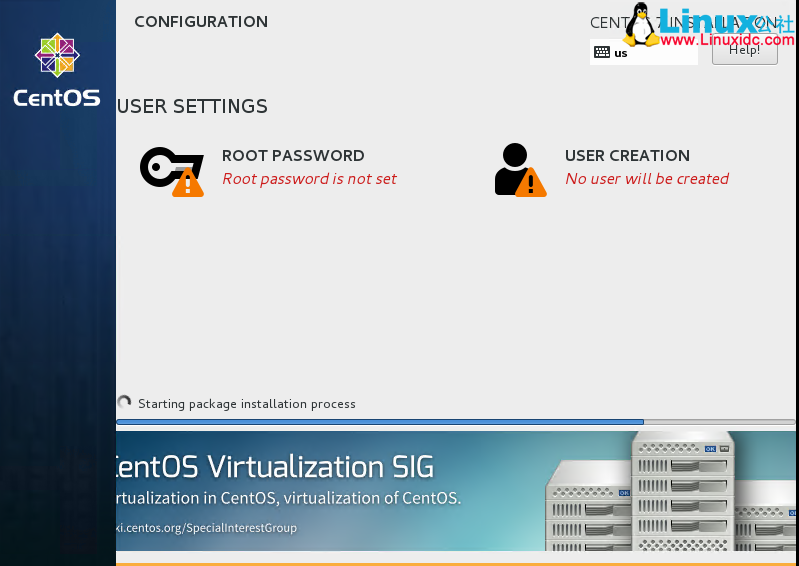Click the Help! button

(744, 50)
